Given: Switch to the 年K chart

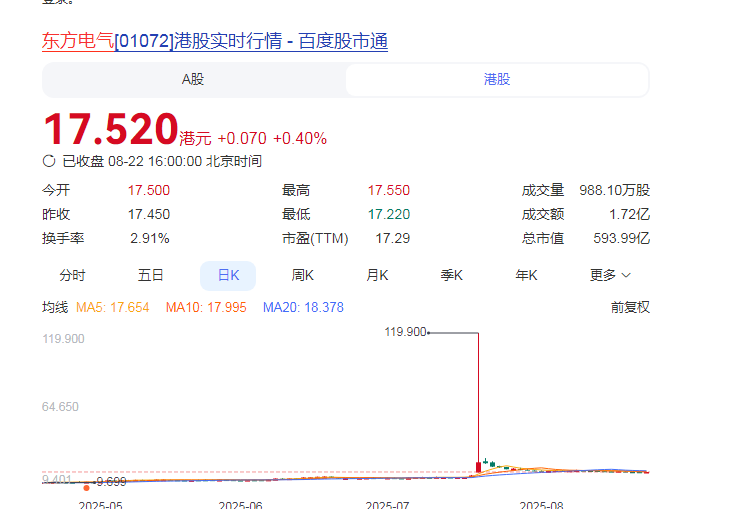Looking at the screenshot, I should (526, 275).
